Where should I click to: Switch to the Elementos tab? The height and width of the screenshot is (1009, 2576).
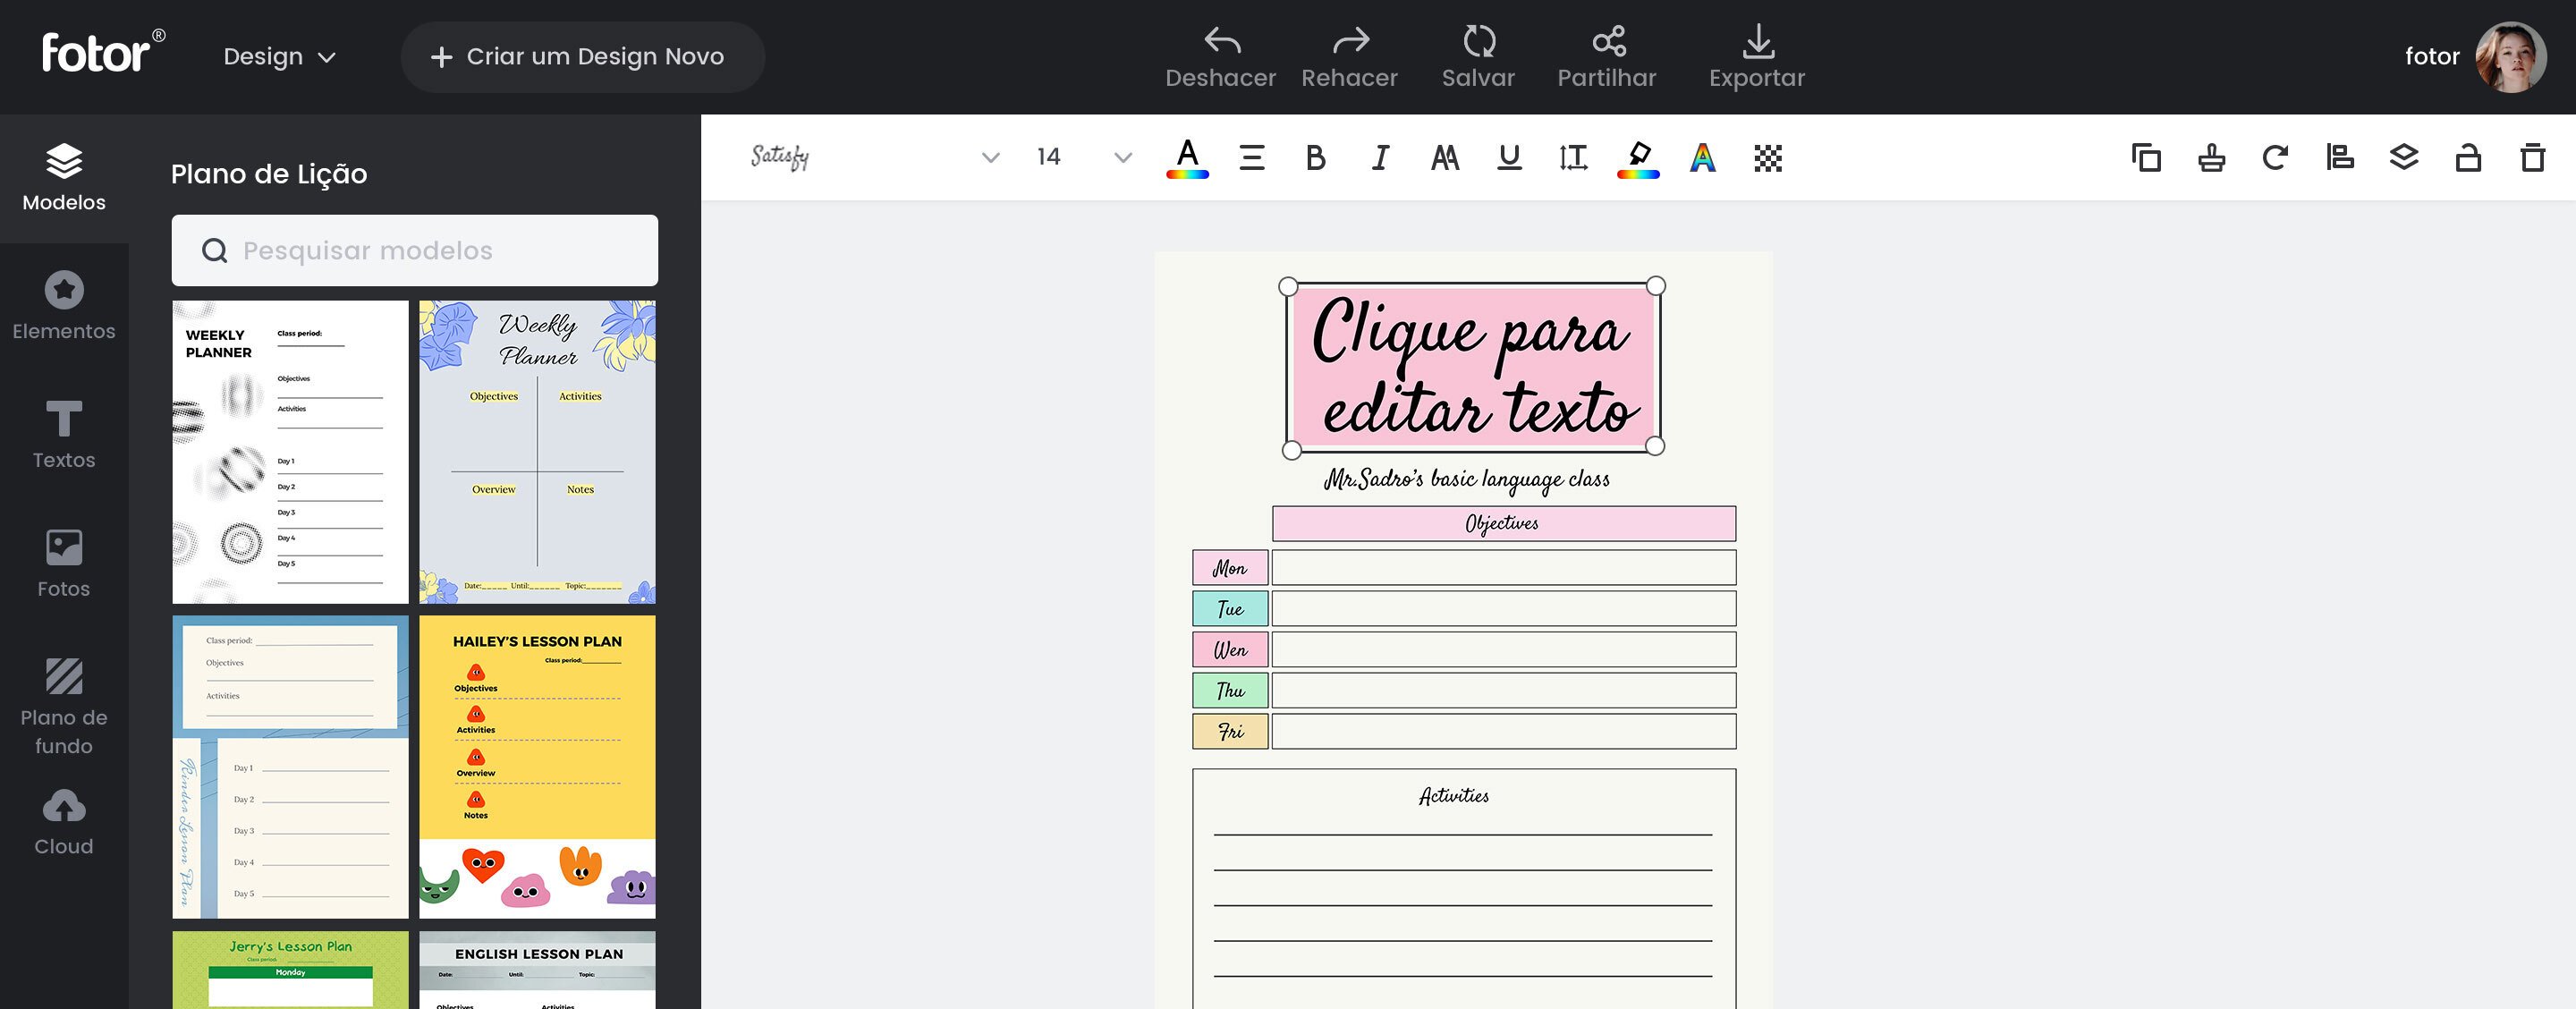[x=64, y=305]
